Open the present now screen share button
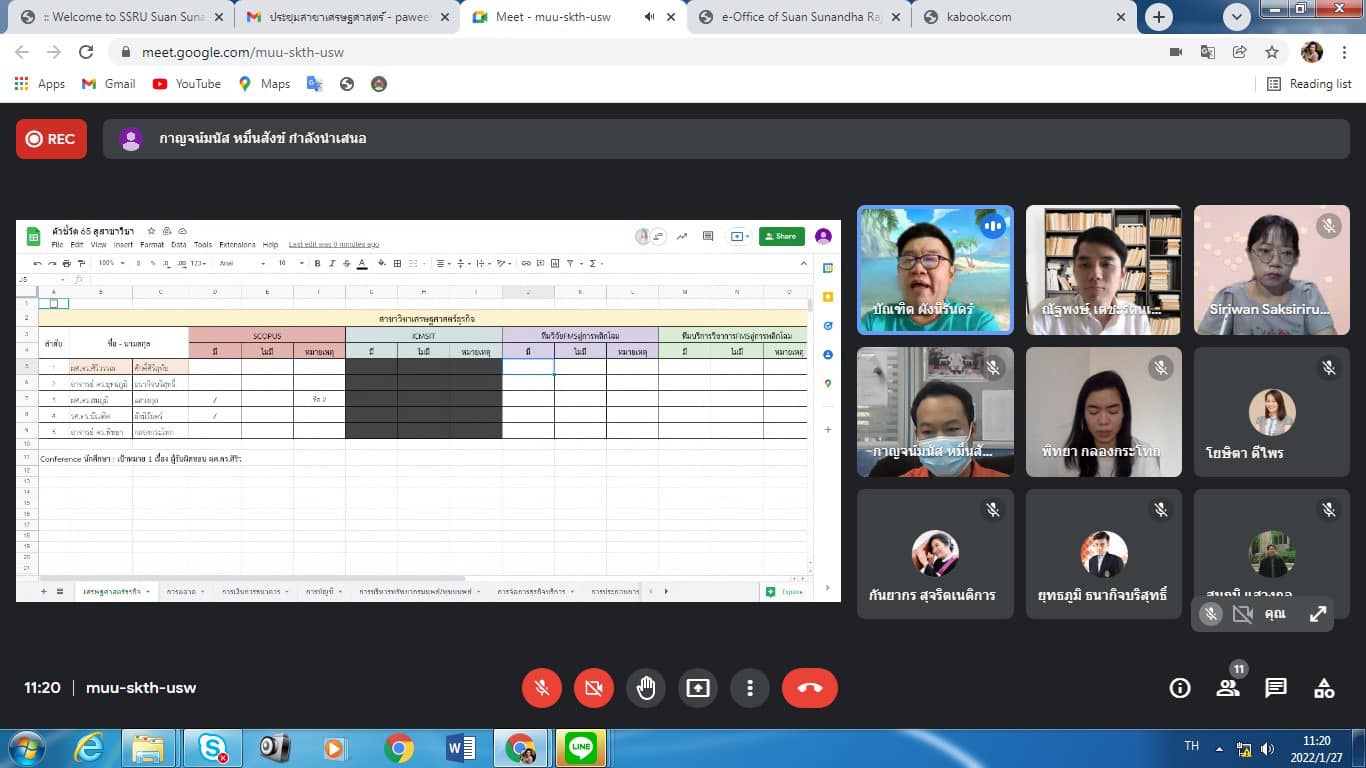Screen dimensions: 1366x768 point(698,688)
